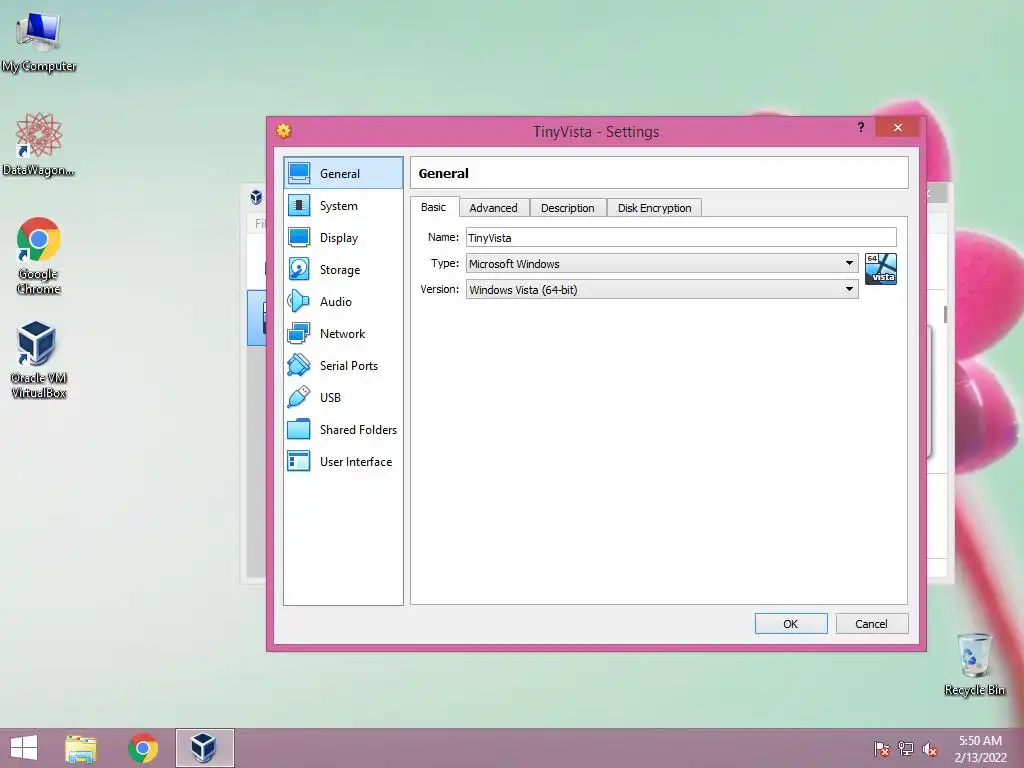Click the help question mark button
The width and height of the screenshot is (1024, 768).
click(x=861, y=127)
